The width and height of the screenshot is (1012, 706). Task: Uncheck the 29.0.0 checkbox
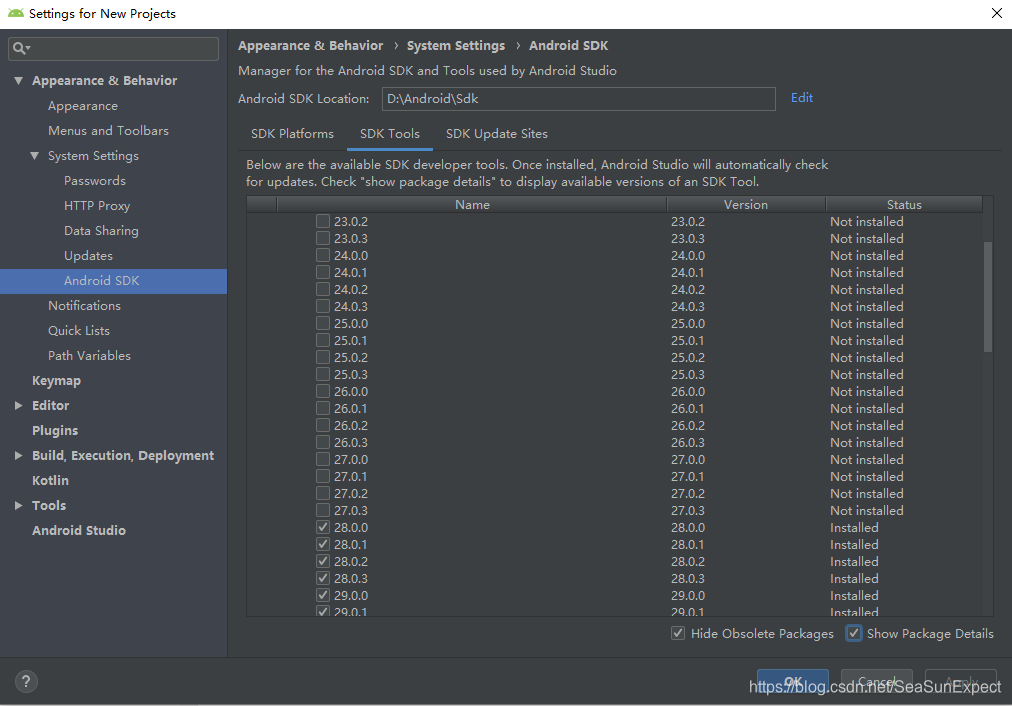323,595
